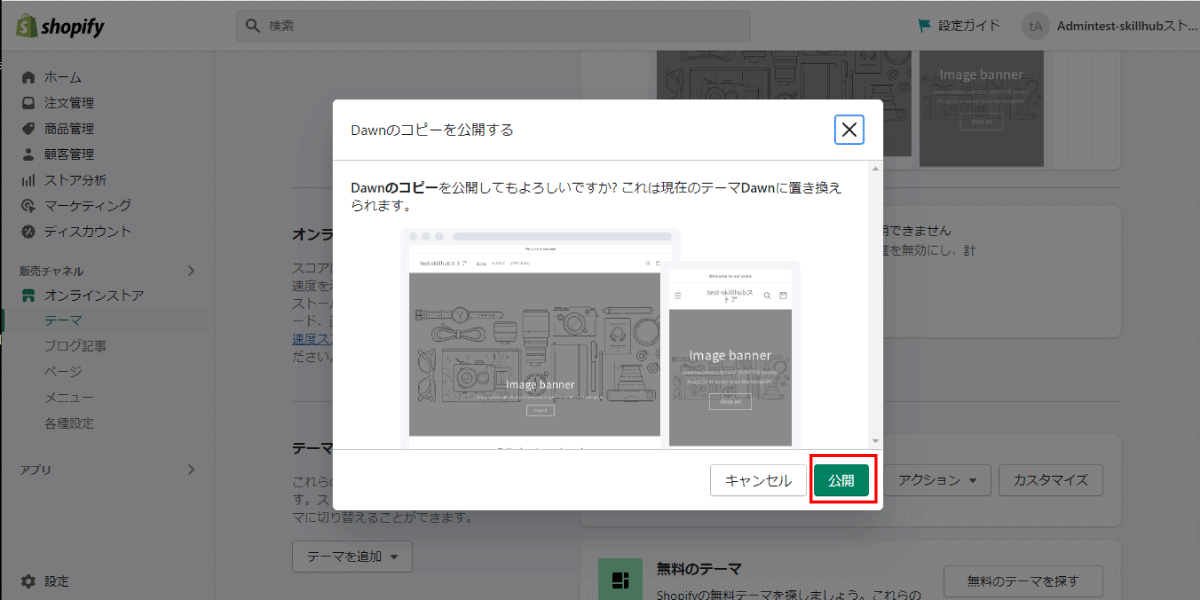Click the ディスカウント discount badge icon
Screen dimensions: 1200x600
(x=28, y=231)
